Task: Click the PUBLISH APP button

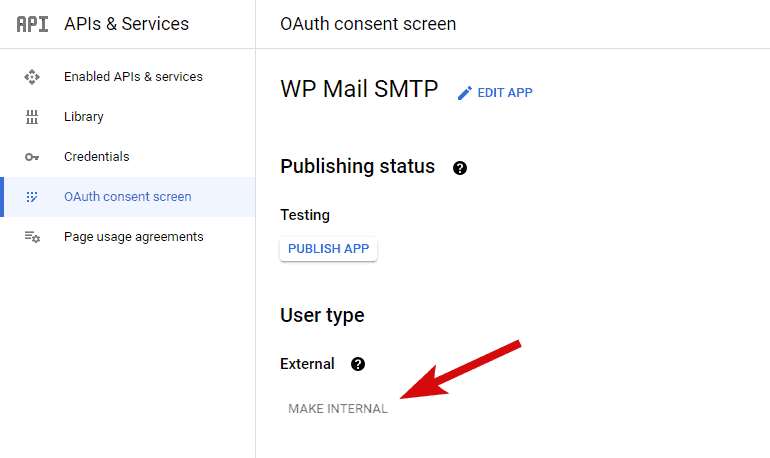Action: pos(329,249)
